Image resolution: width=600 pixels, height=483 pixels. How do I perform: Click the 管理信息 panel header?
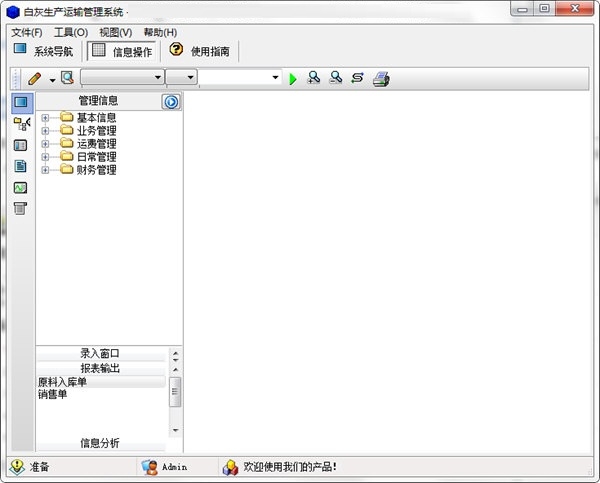pos(98,101)
